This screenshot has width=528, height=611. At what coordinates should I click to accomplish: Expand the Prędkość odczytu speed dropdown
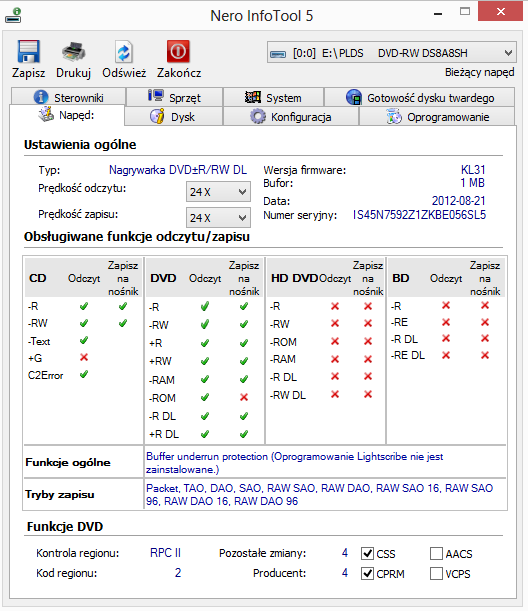point(218,192)
